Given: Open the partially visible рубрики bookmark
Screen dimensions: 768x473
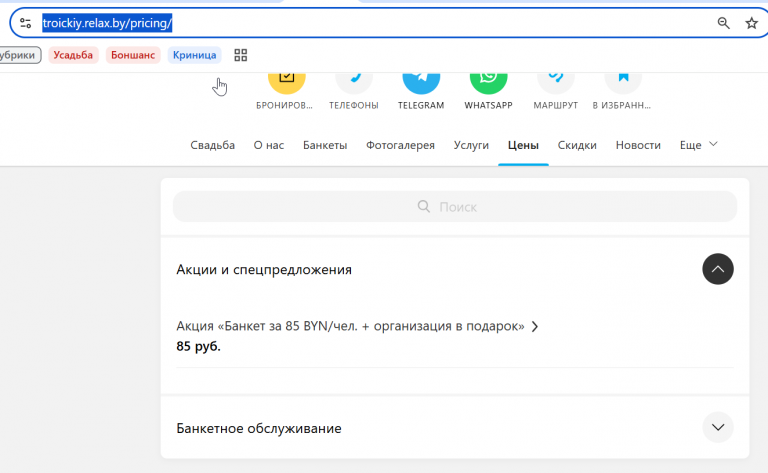Looking at the screenshot, I should coord(20,55).
